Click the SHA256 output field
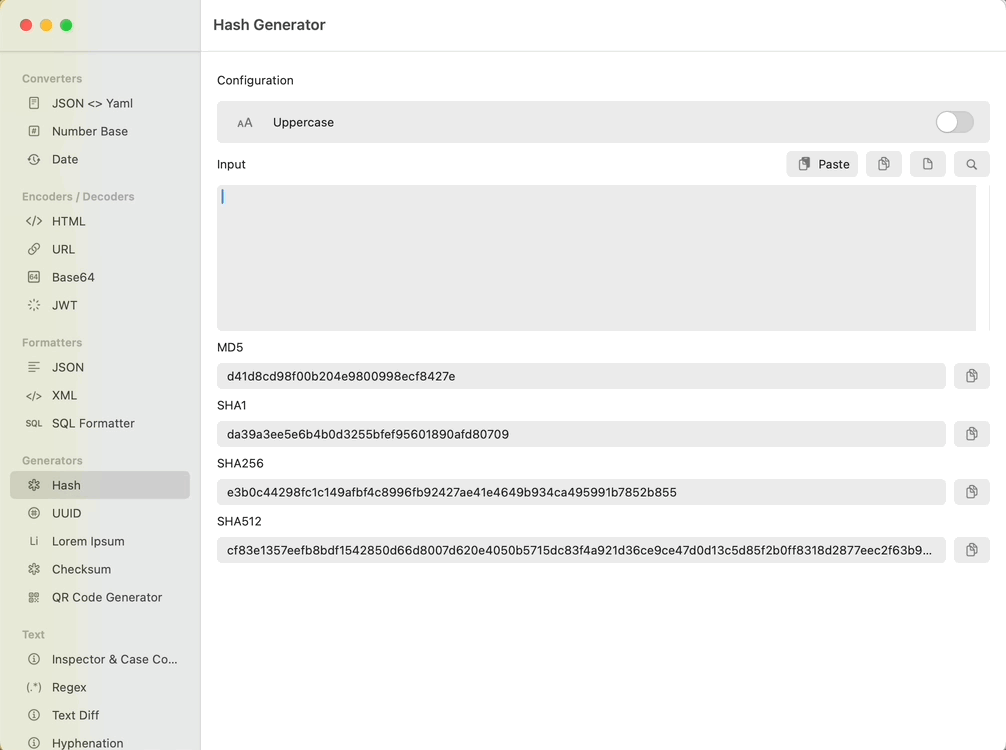This screenshot has width=1006, height=750. point(581,492)
